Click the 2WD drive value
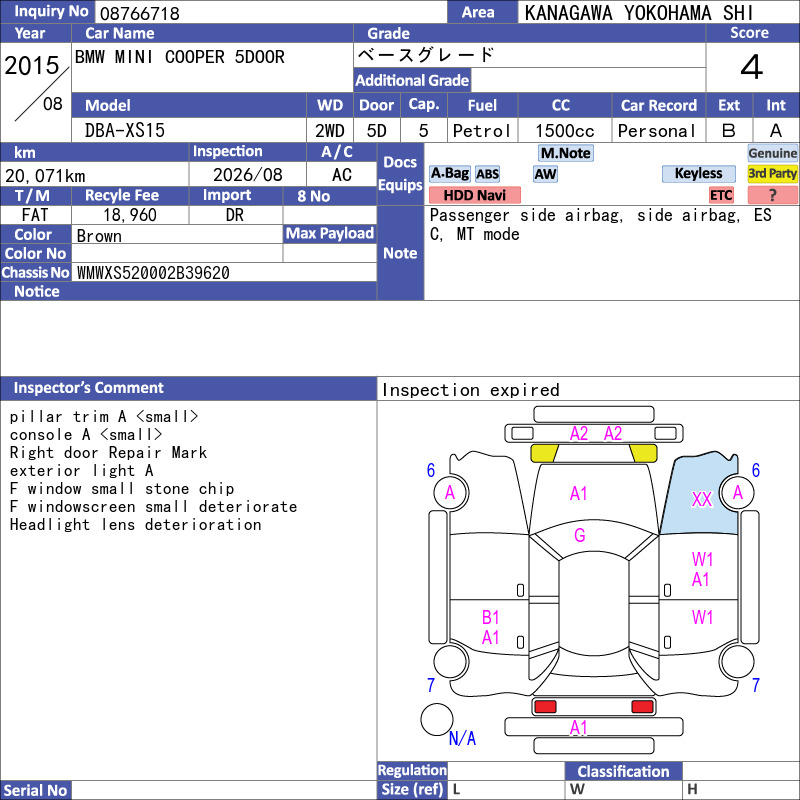800x800 pixels. [x=330, y=131]
